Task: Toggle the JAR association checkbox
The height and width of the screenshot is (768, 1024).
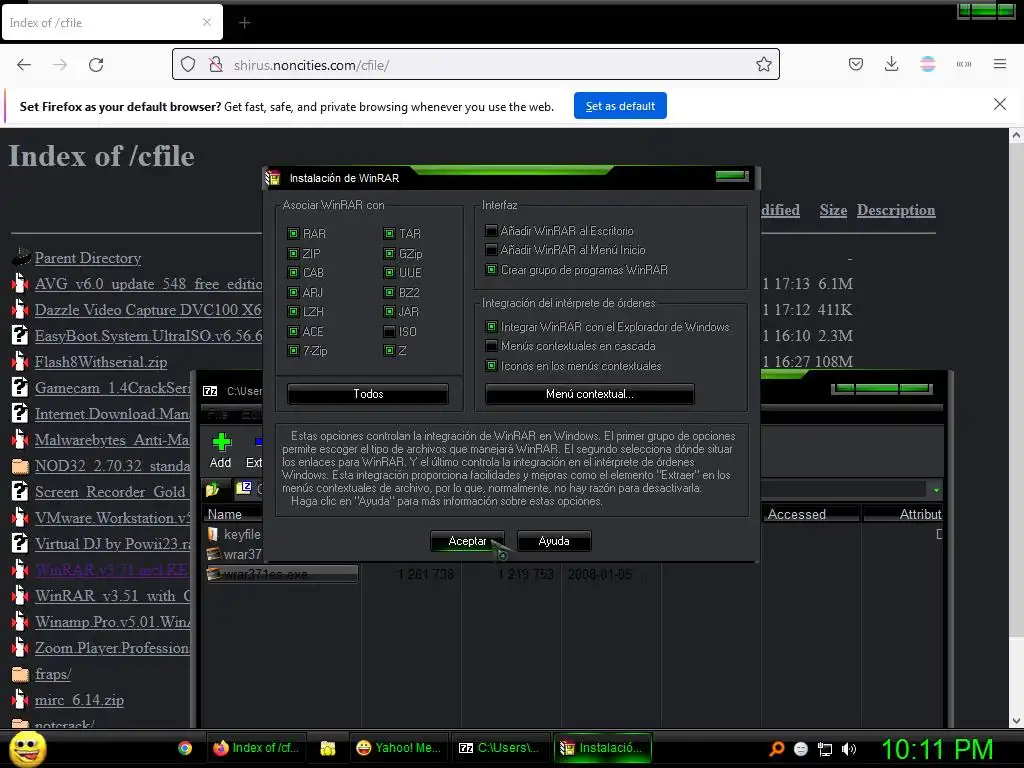Action: 389,312
